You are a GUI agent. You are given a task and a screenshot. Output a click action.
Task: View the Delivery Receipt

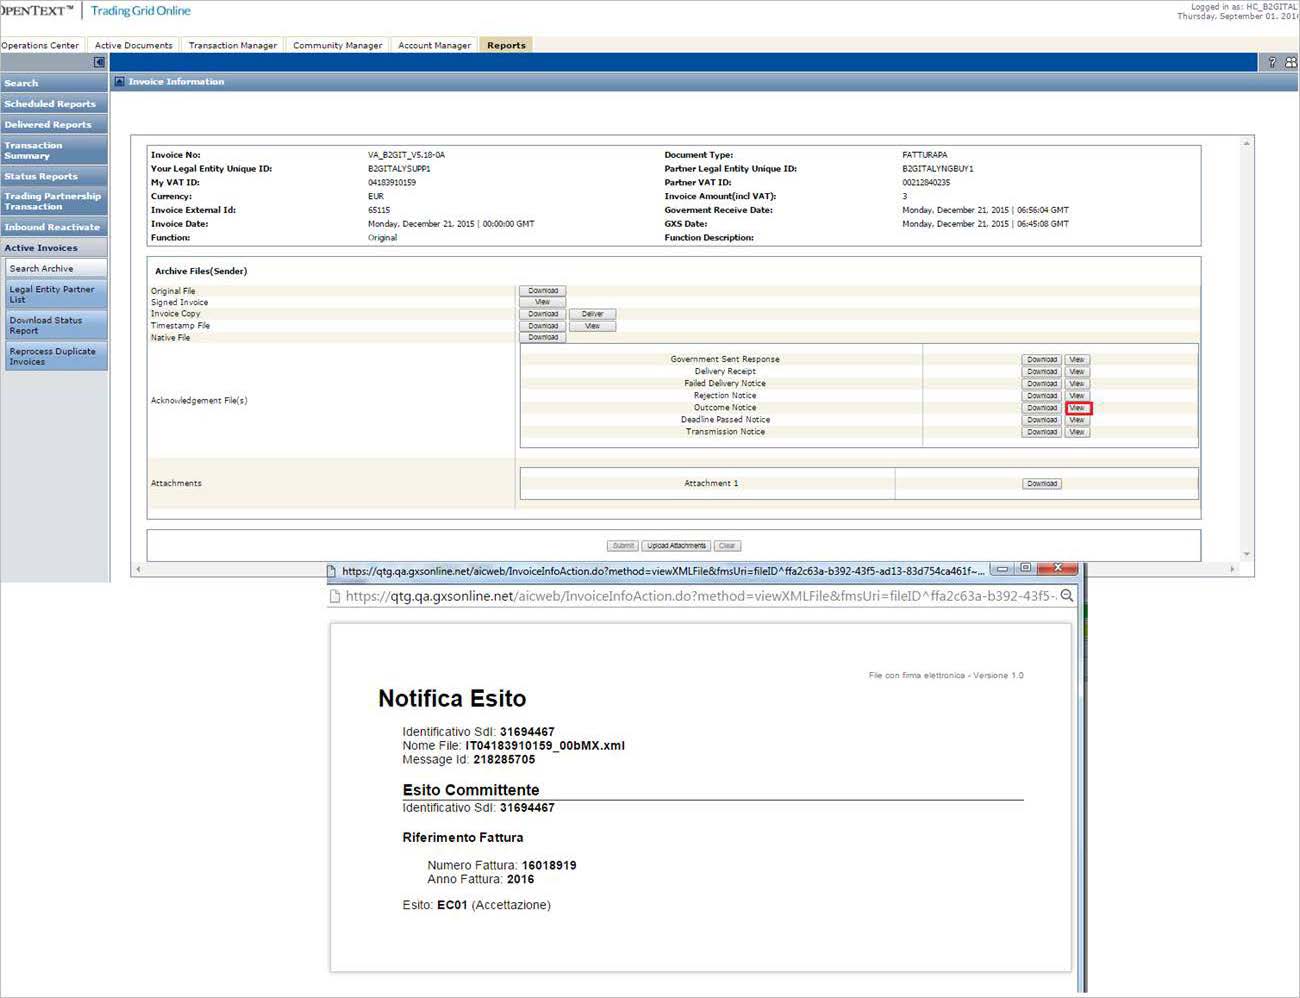(x=1077, y=372)
